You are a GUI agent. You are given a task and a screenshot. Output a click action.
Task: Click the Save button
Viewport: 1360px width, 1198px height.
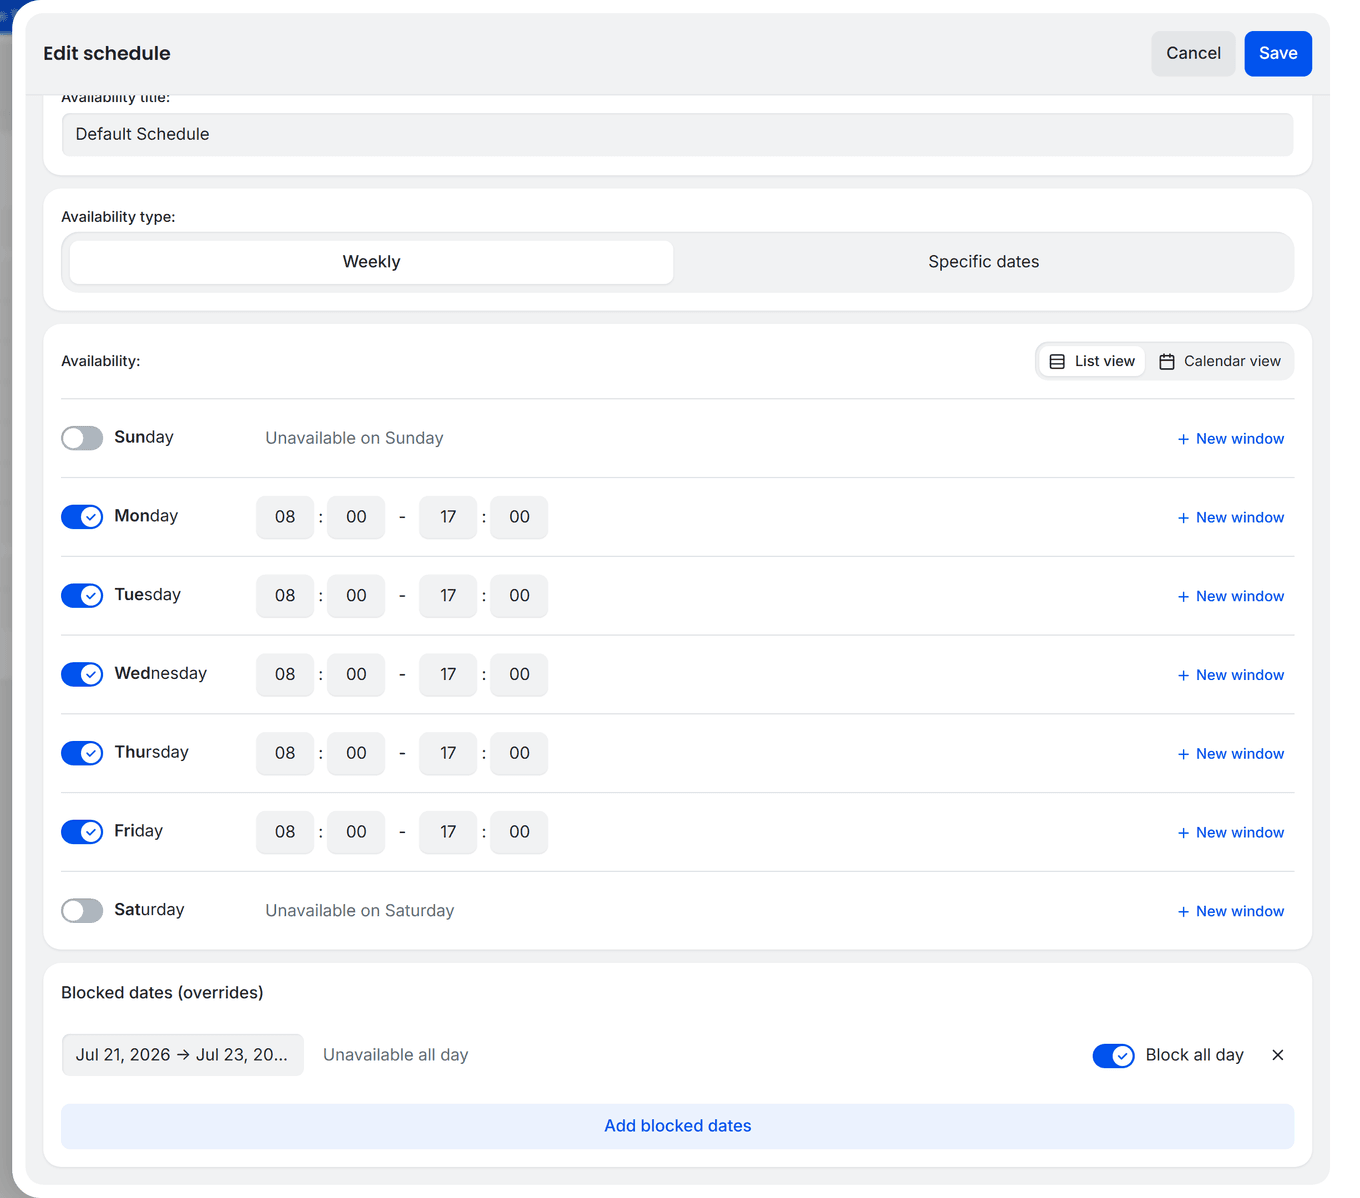1277,54
